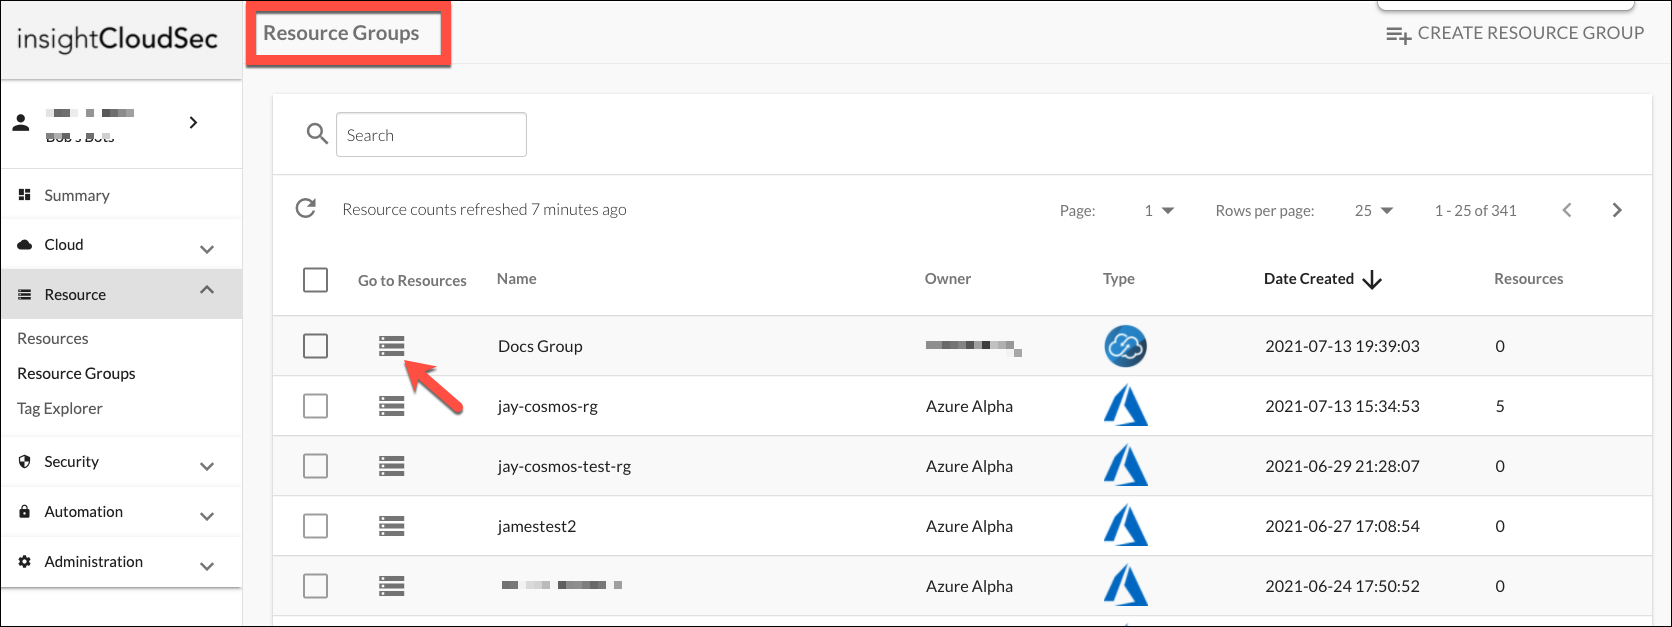Focus the resource group Search field
The image size is (1672, 627).
pos(431,135)
